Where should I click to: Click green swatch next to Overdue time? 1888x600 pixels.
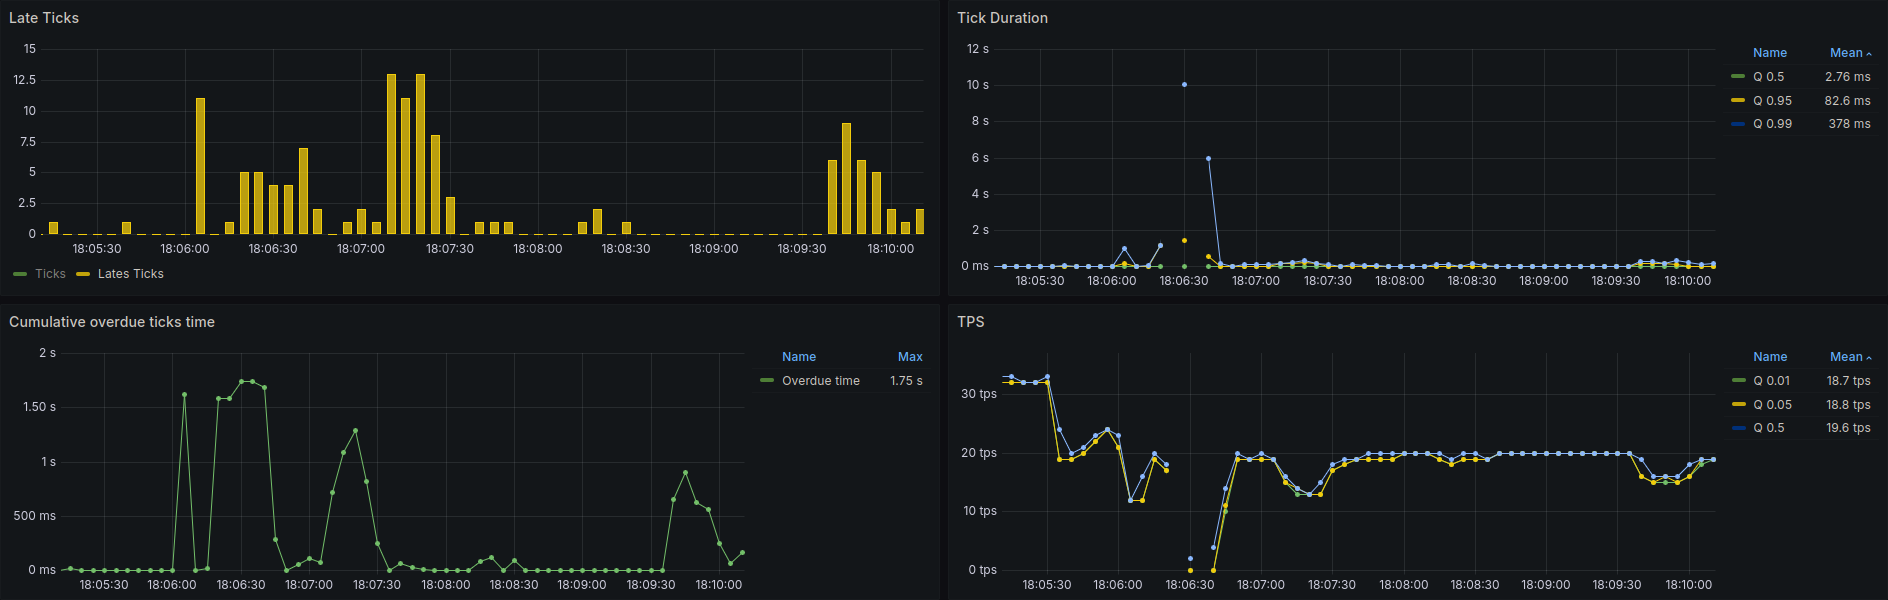(767, 381)
